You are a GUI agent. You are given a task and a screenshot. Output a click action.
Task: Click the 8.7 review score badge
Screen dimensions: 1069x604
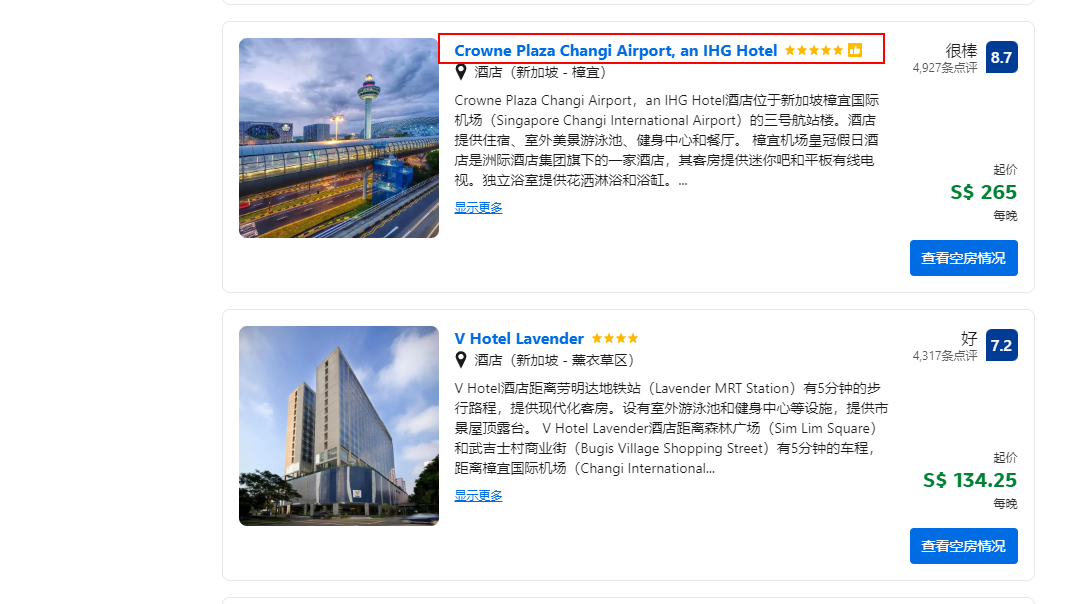(x=1001, y=57)
